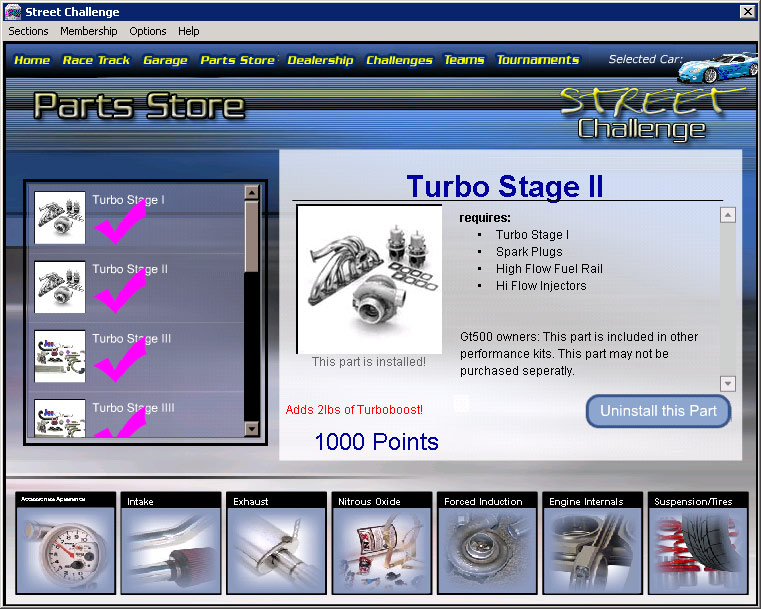The height and width of the screenshot is (609, 761).
Task: Open the Intake parts category
Action: 171,543
